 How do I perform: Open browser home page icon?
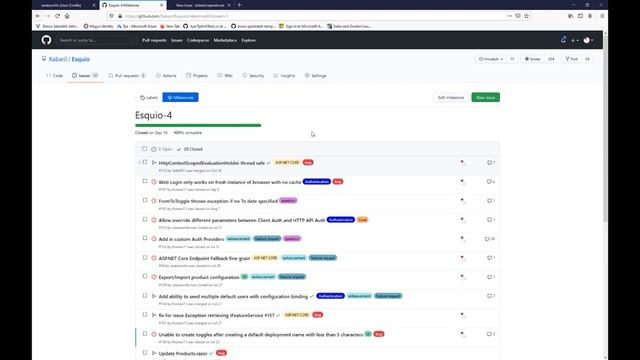(67, 16)
